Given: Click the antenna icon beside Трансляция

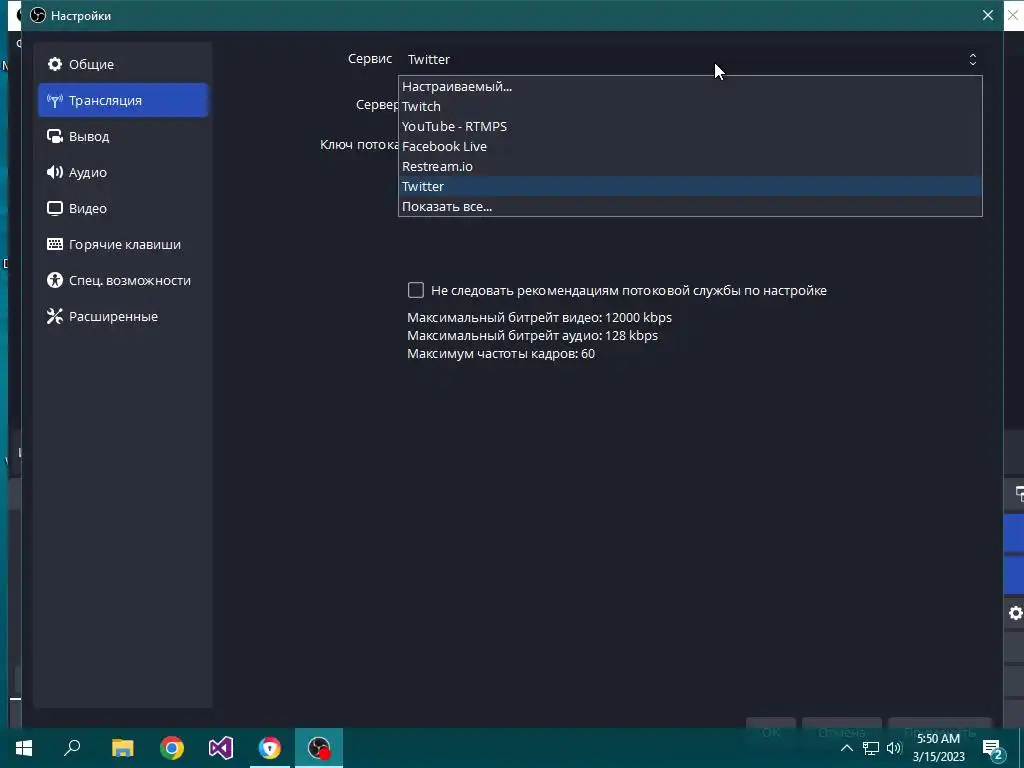Looking at the screenshot, I should coord(55,101).
